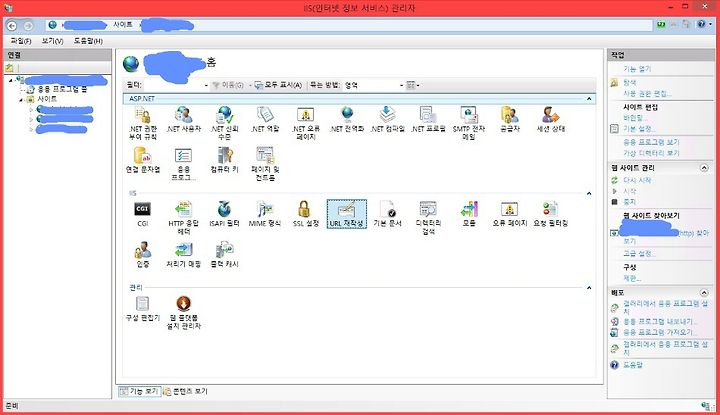Open the 세션 상태 icon

[x=551, y=119]
